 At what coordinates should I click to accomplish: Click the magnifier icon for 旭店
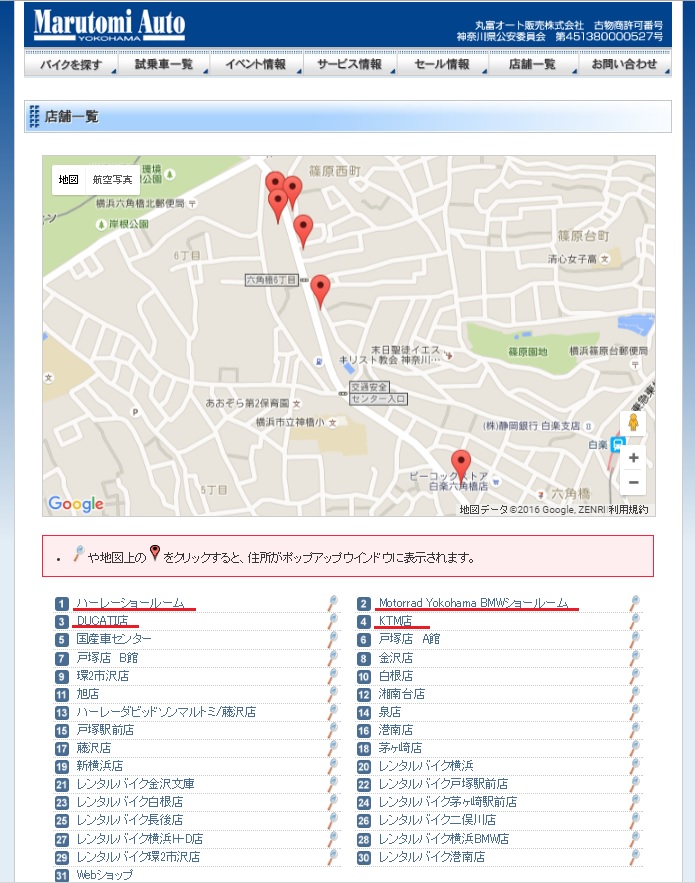pos(333,693)
